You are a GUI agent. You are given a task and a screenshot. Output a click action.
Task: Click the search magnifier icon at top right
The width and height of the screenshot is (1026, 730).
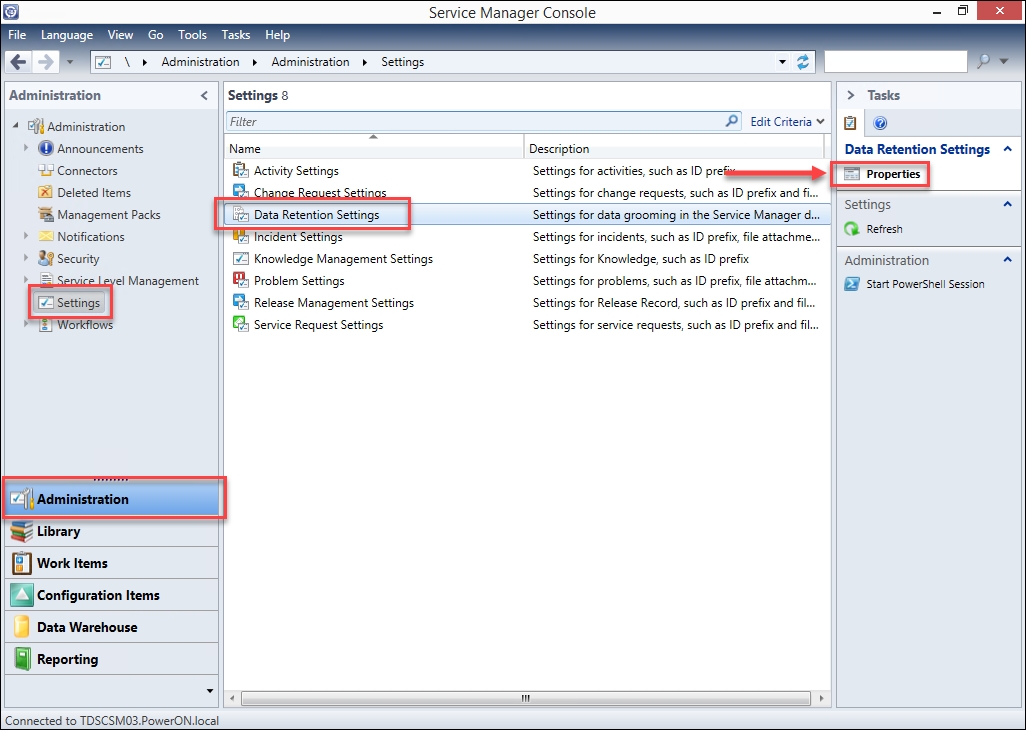[x=983, y=61]
